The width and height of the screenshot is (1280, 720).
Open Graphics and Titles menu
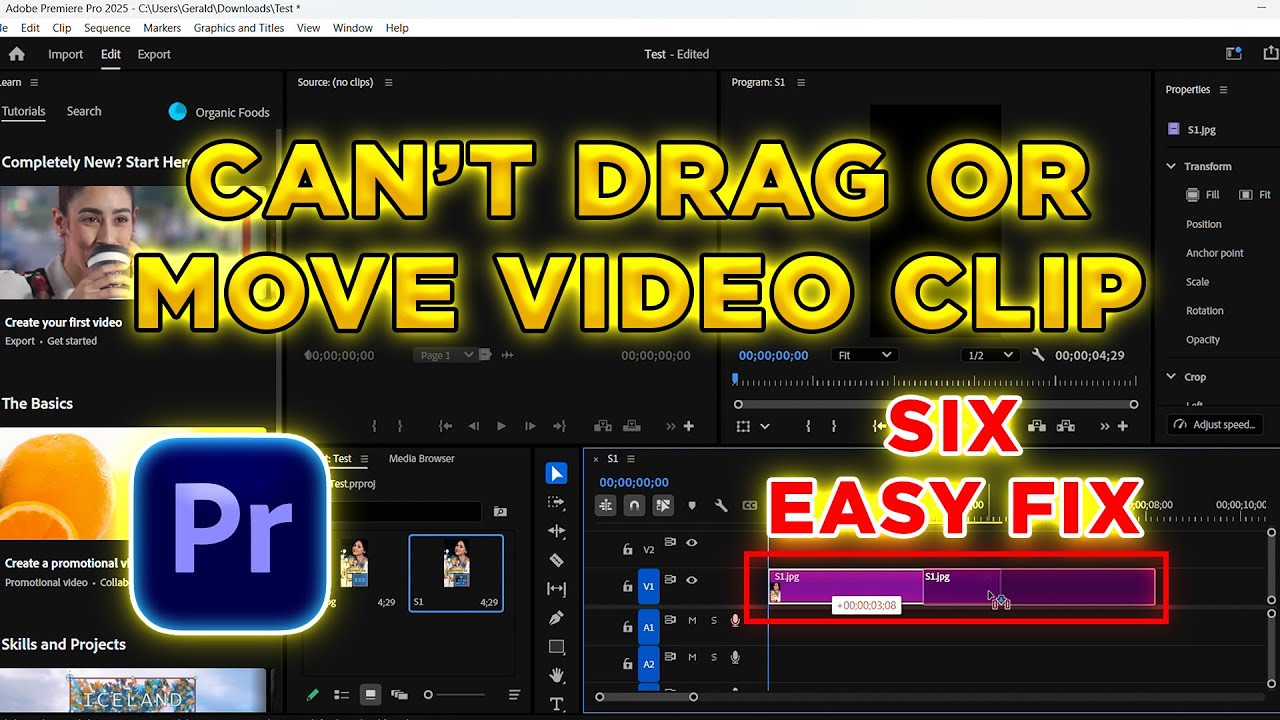pyautogui.click(x=239, y=28)
